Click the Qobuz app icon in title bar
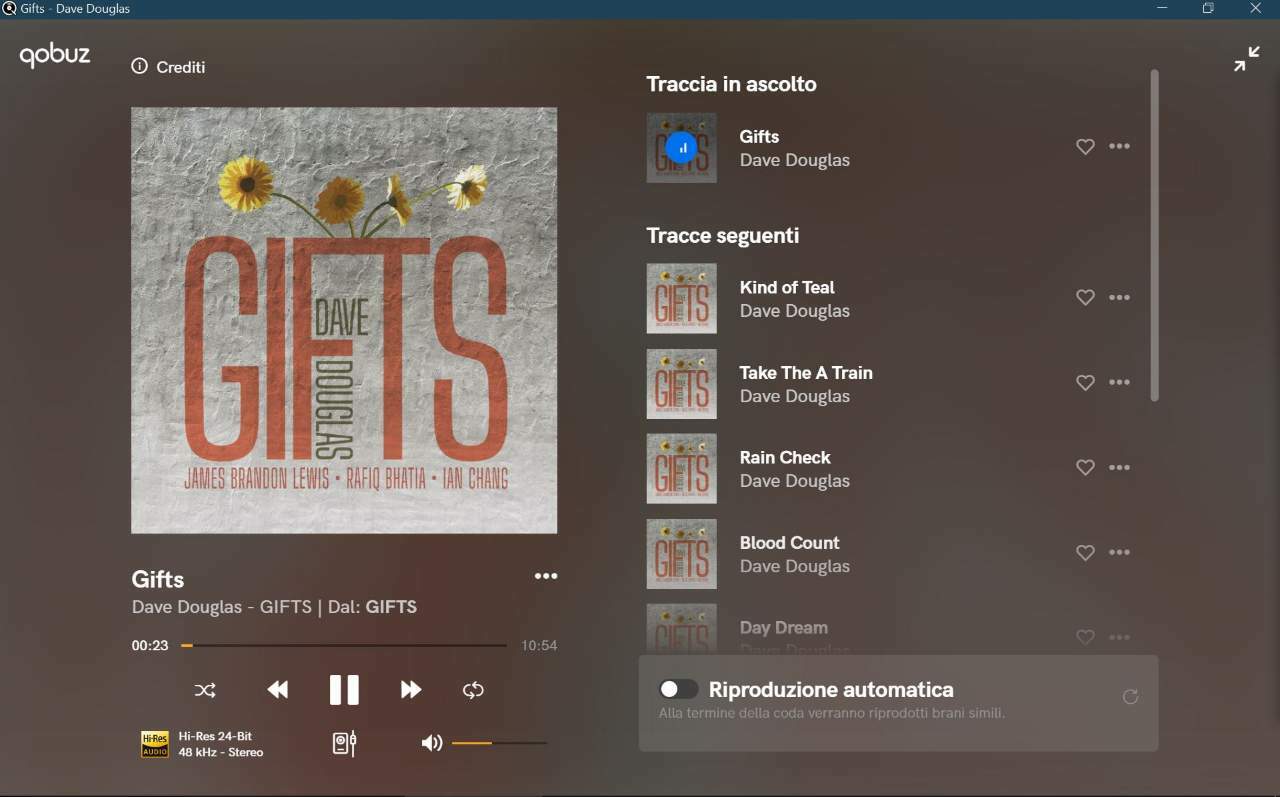Viewport: 1280px width, 797px height. (x=10, y=9)
